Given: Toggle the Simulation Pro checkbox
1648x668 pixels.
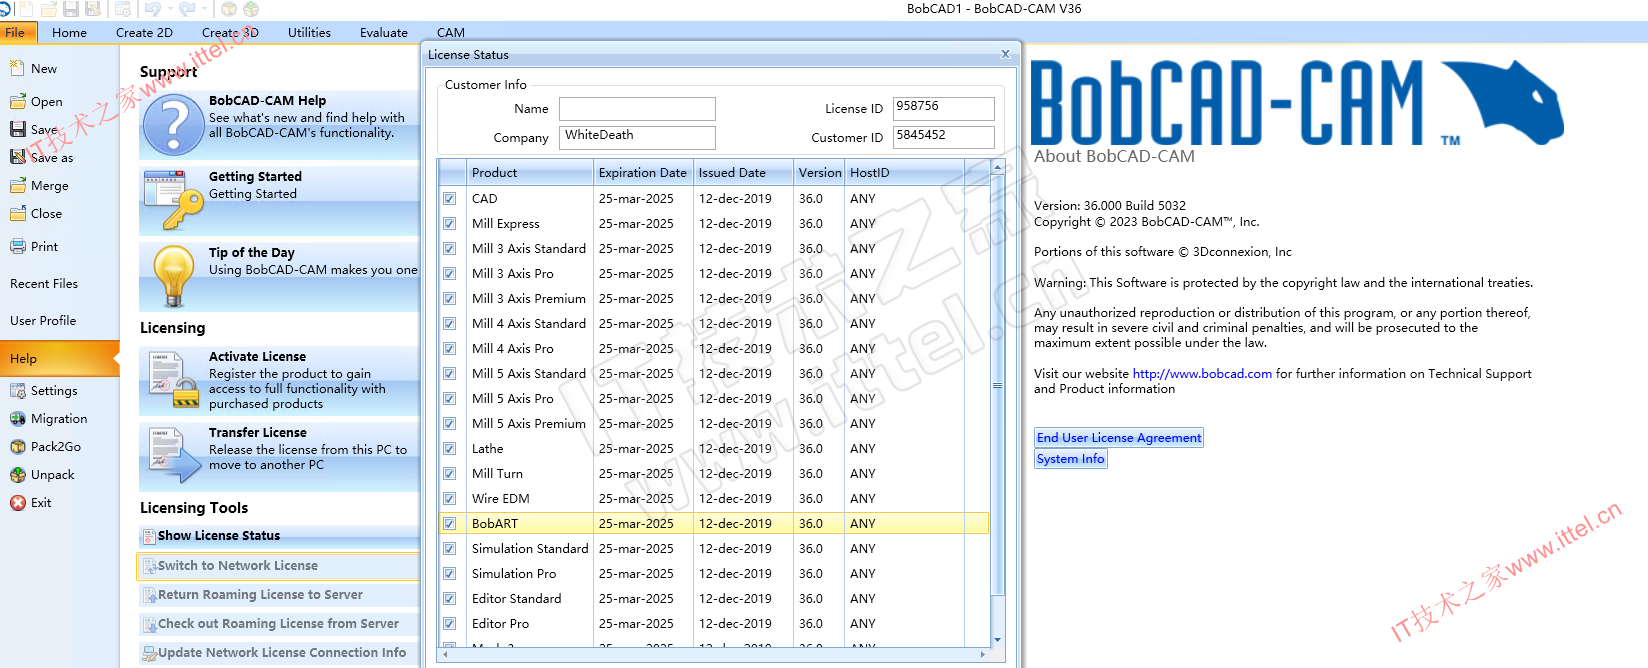Looking at the screenshot, I should pyautogui.click(x=450, y=574).
